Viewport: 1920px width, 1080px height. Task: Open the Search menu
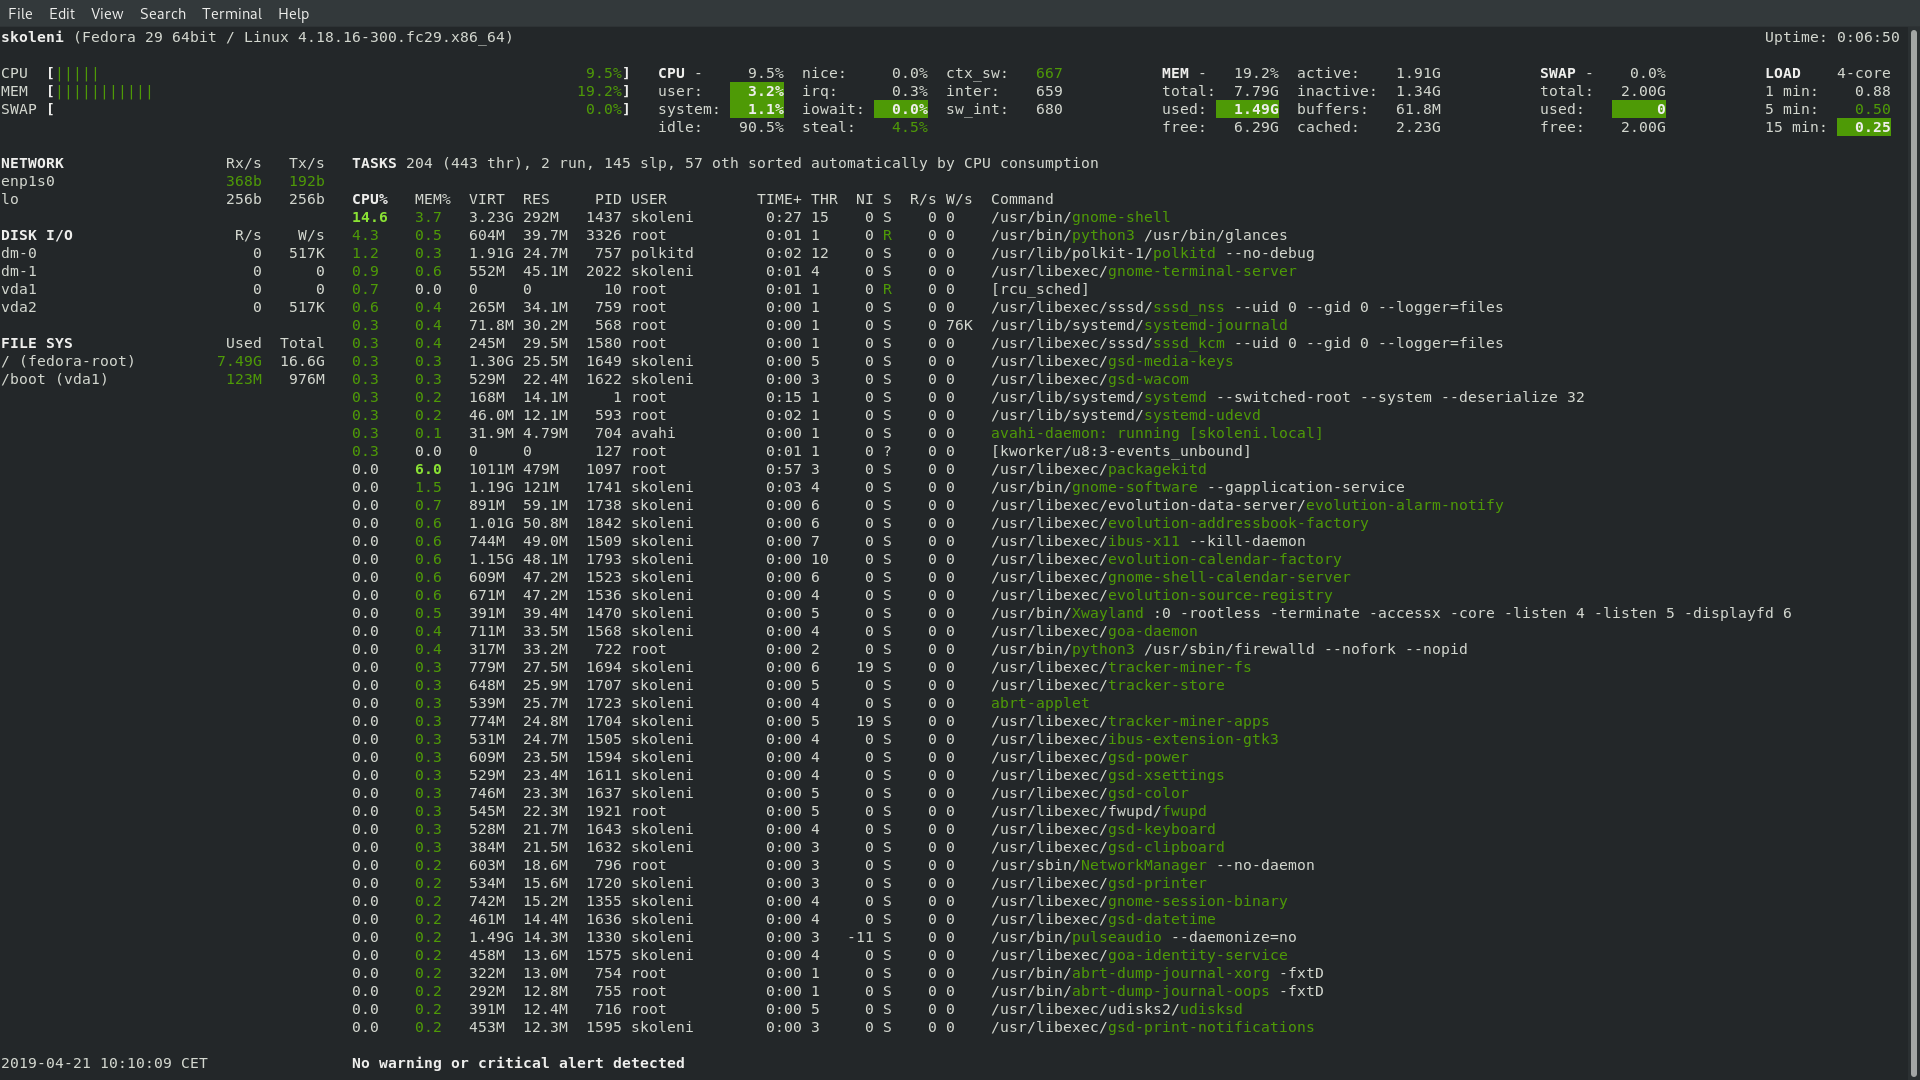click(x=163, y=14)
